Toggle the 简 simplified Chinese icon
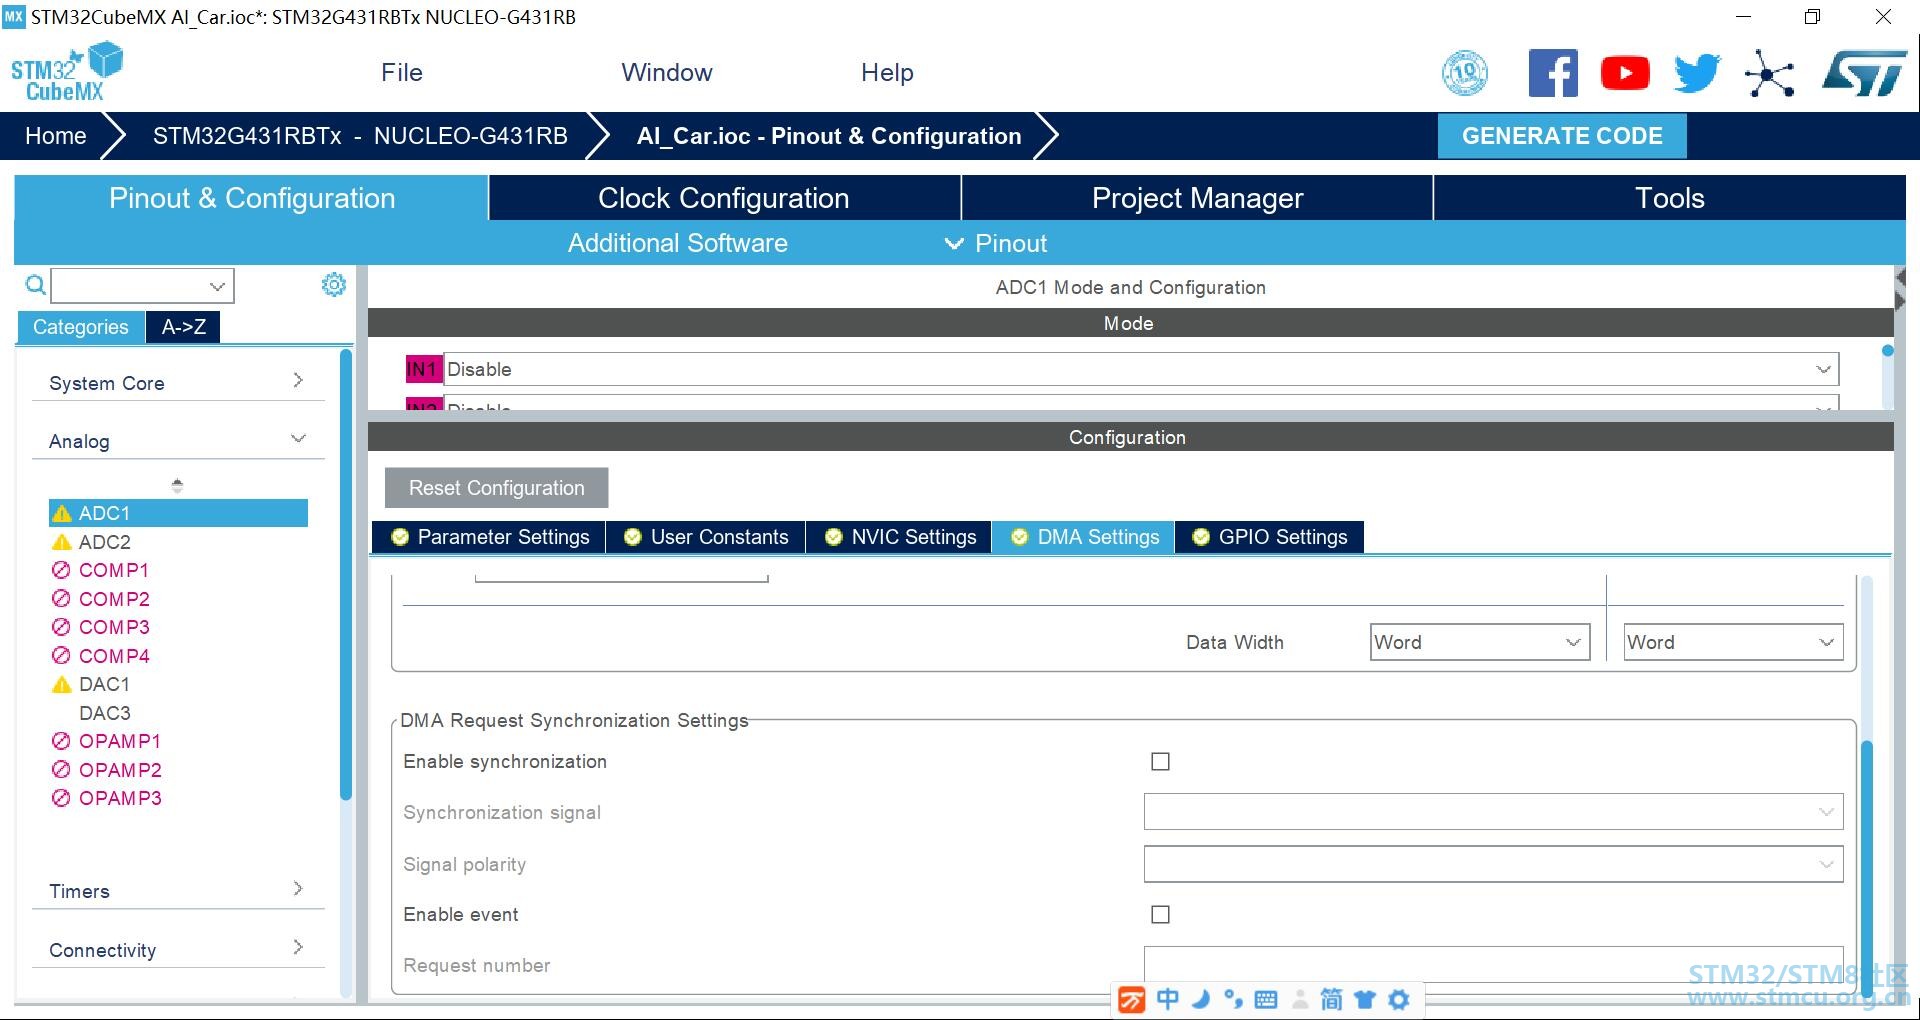1920x1020 pixels. coord(1332,999)
